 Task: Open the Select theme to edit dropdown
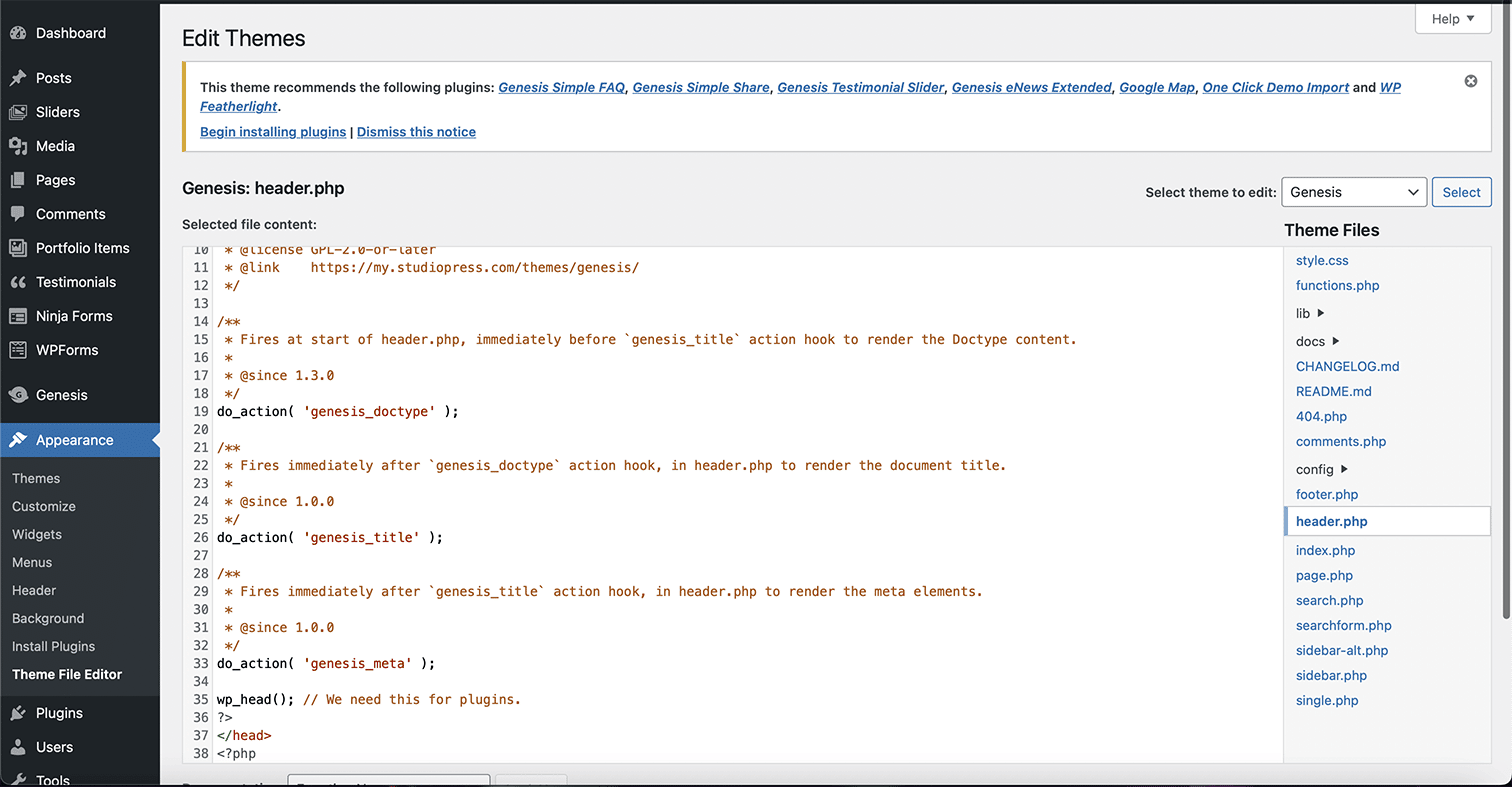point(1354,192)
